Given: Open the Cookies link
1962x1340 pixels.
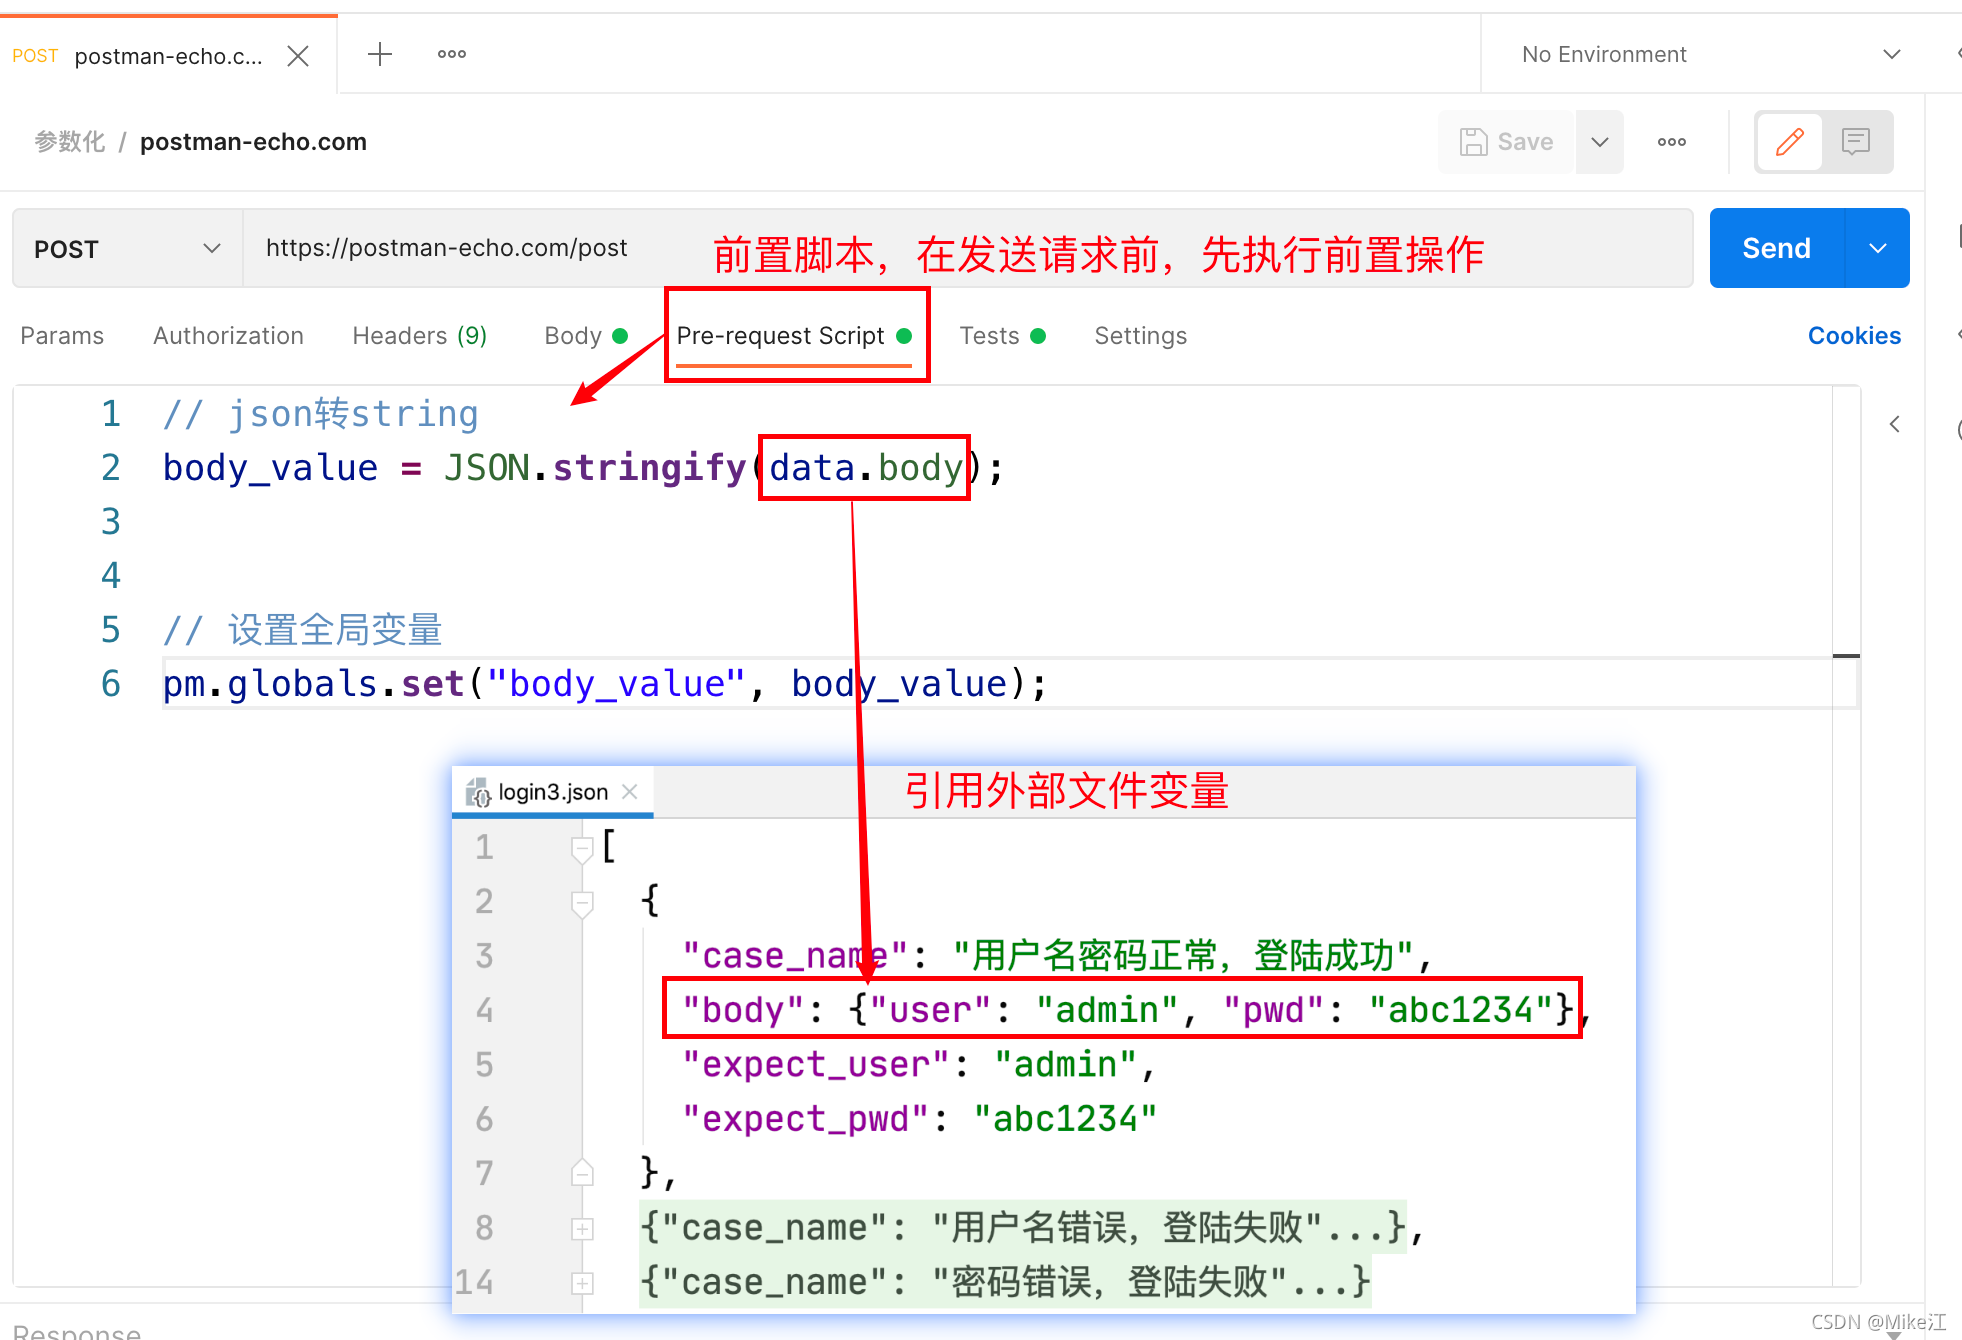Looking at the screenshot, I should pyautogui.click(x=1854, y=336).
